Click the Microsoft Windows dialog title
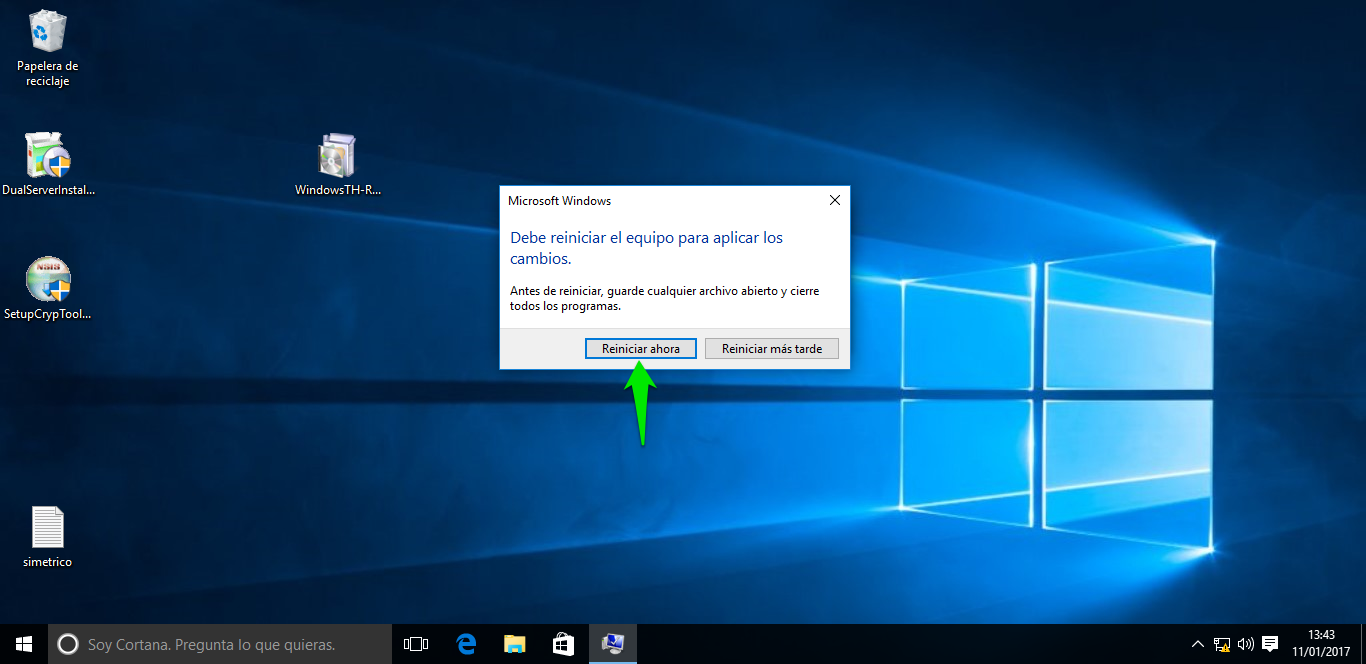This screenshot has width=1366, height=664. (559, 201)
